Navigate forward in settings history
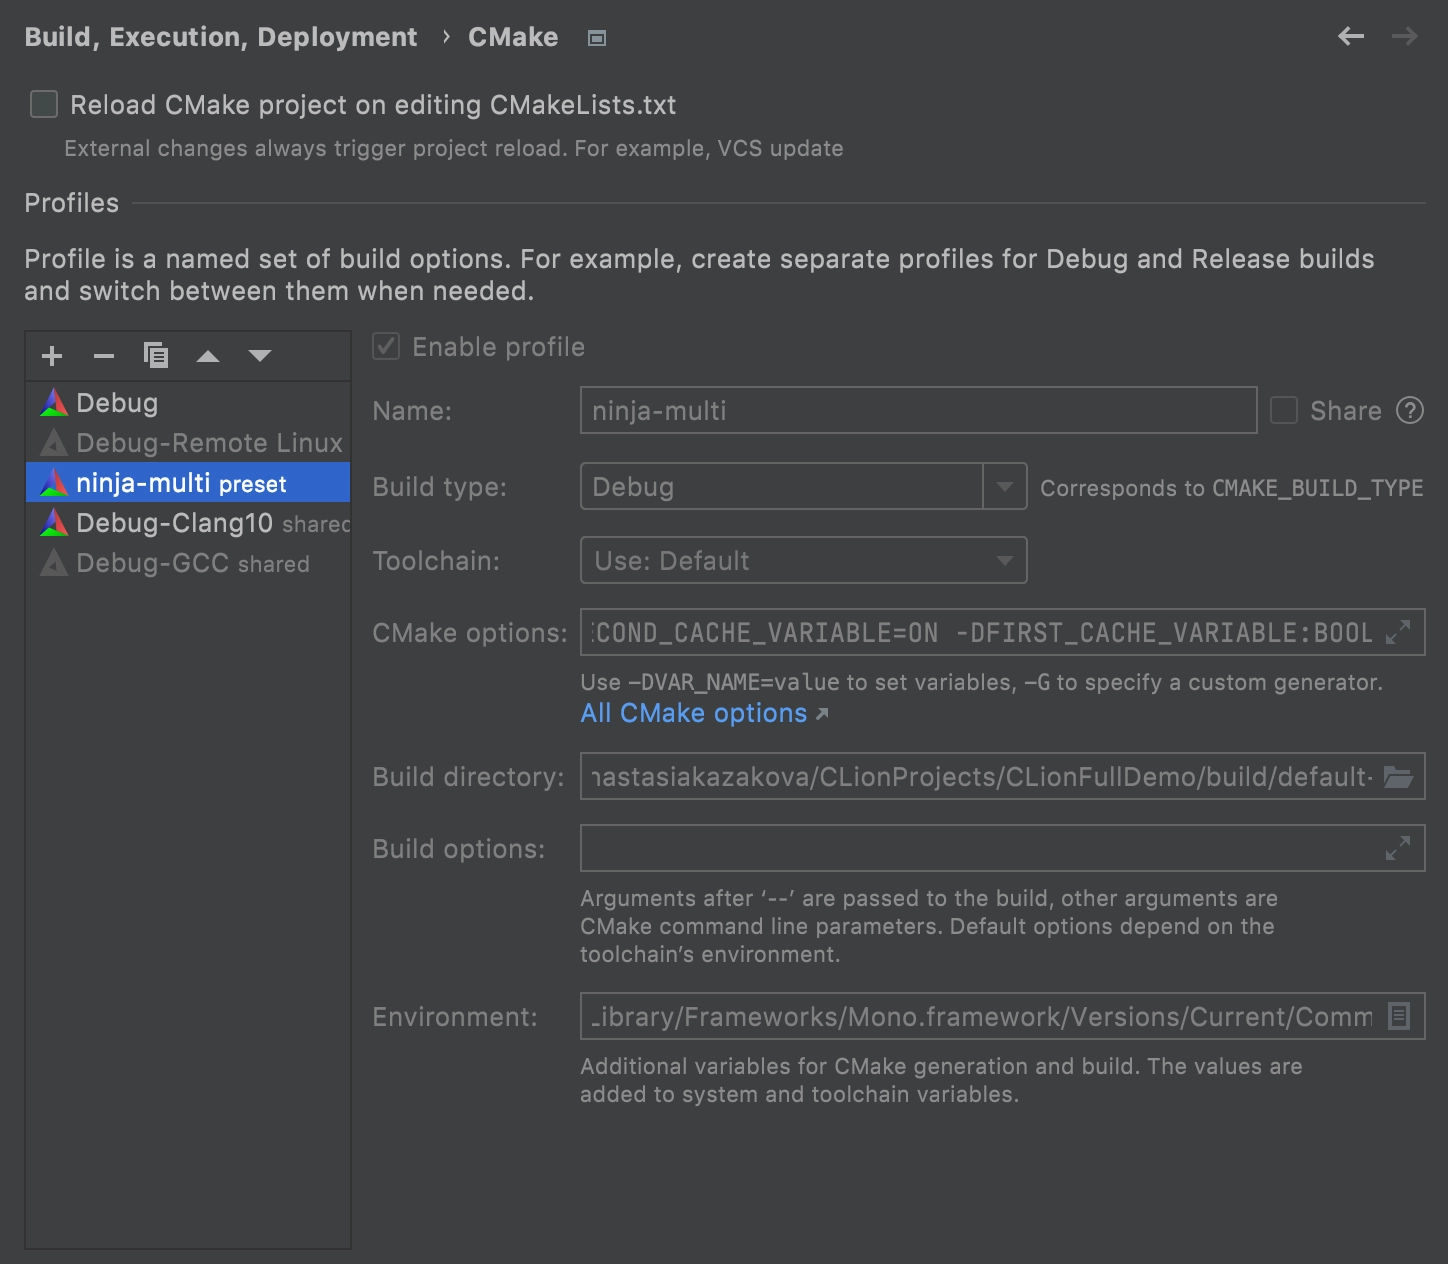The height and width of the screenshot is (1264, 1448). 1405,37
